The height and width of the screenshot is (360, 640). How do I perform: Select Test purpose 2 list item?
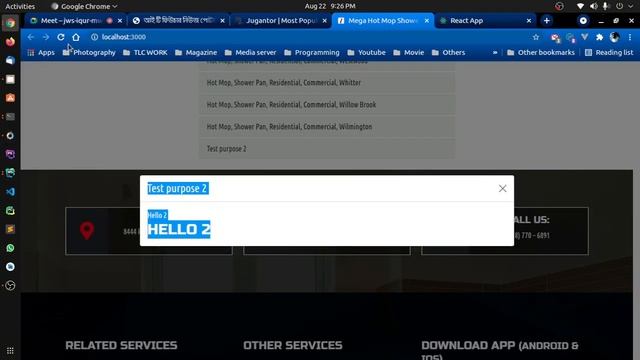pyautogui.click(x=327, y=149)
